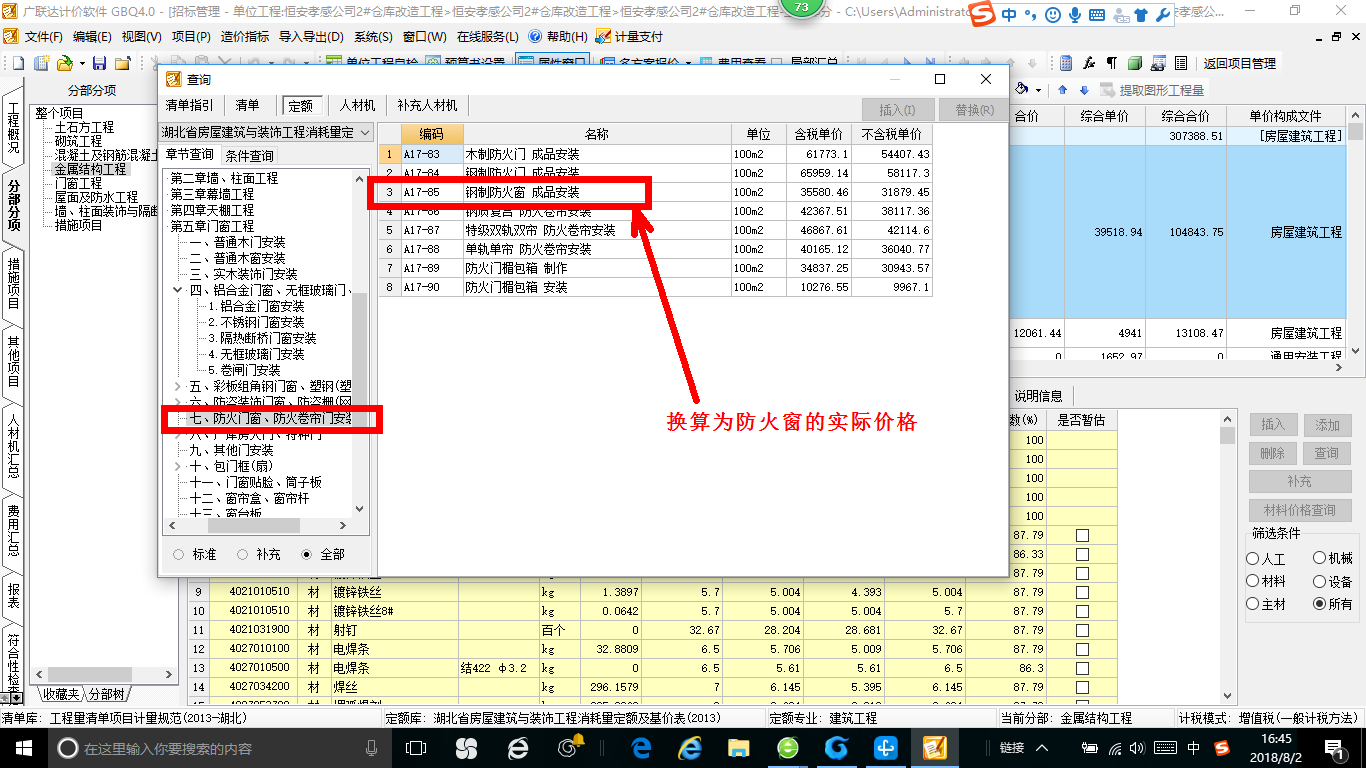The height and width of the screenshot is (768, 1366).
Task: Click 添加 button on right panel
Action: pyautogui.click(x=1326, y=425)
